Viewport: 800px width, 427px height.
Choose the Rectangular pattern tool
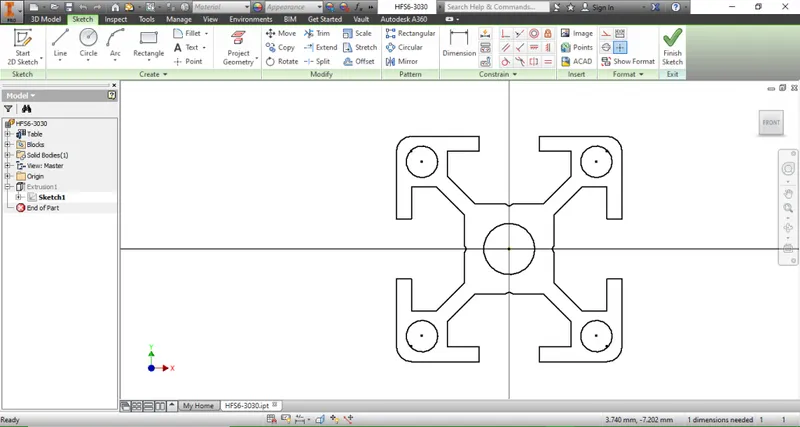point(411,33)
